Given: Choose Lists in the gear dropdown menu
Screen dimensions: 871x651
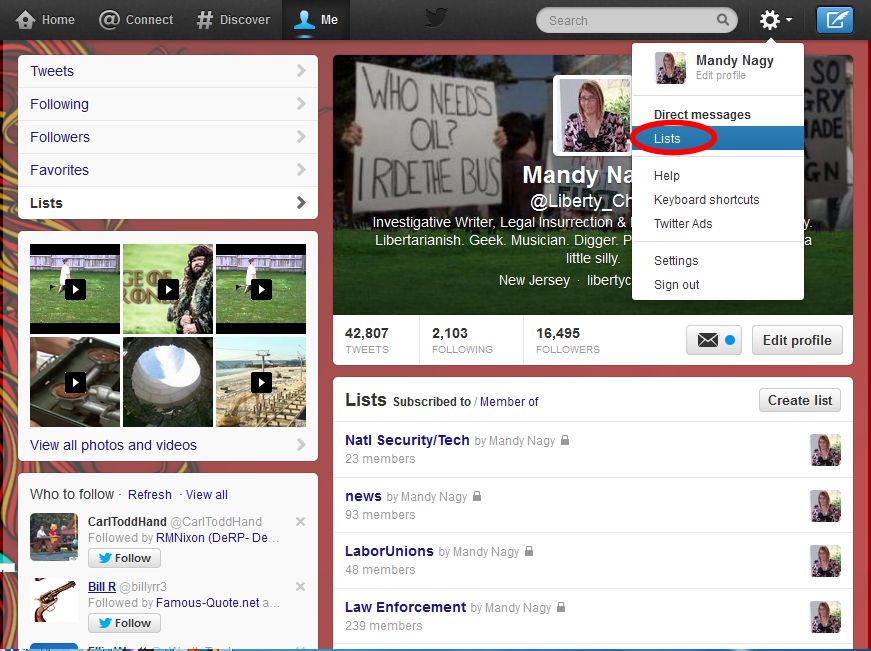Looking at the screenshot, I should [718, 138].
